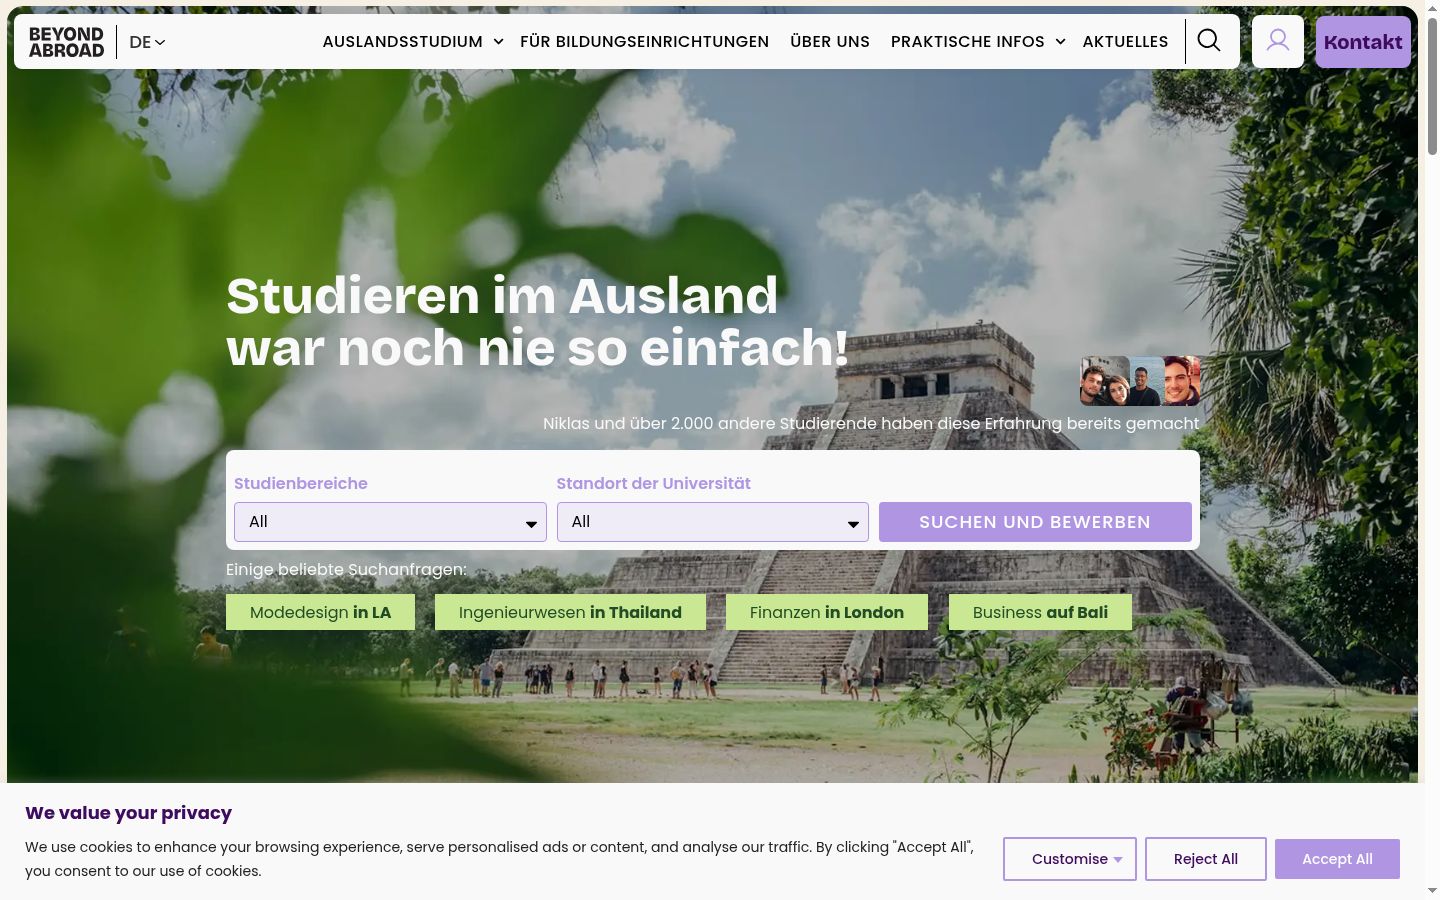Expand the DE language selector
This screenshot has width=1440, height=900.
(x=147, y=42)
